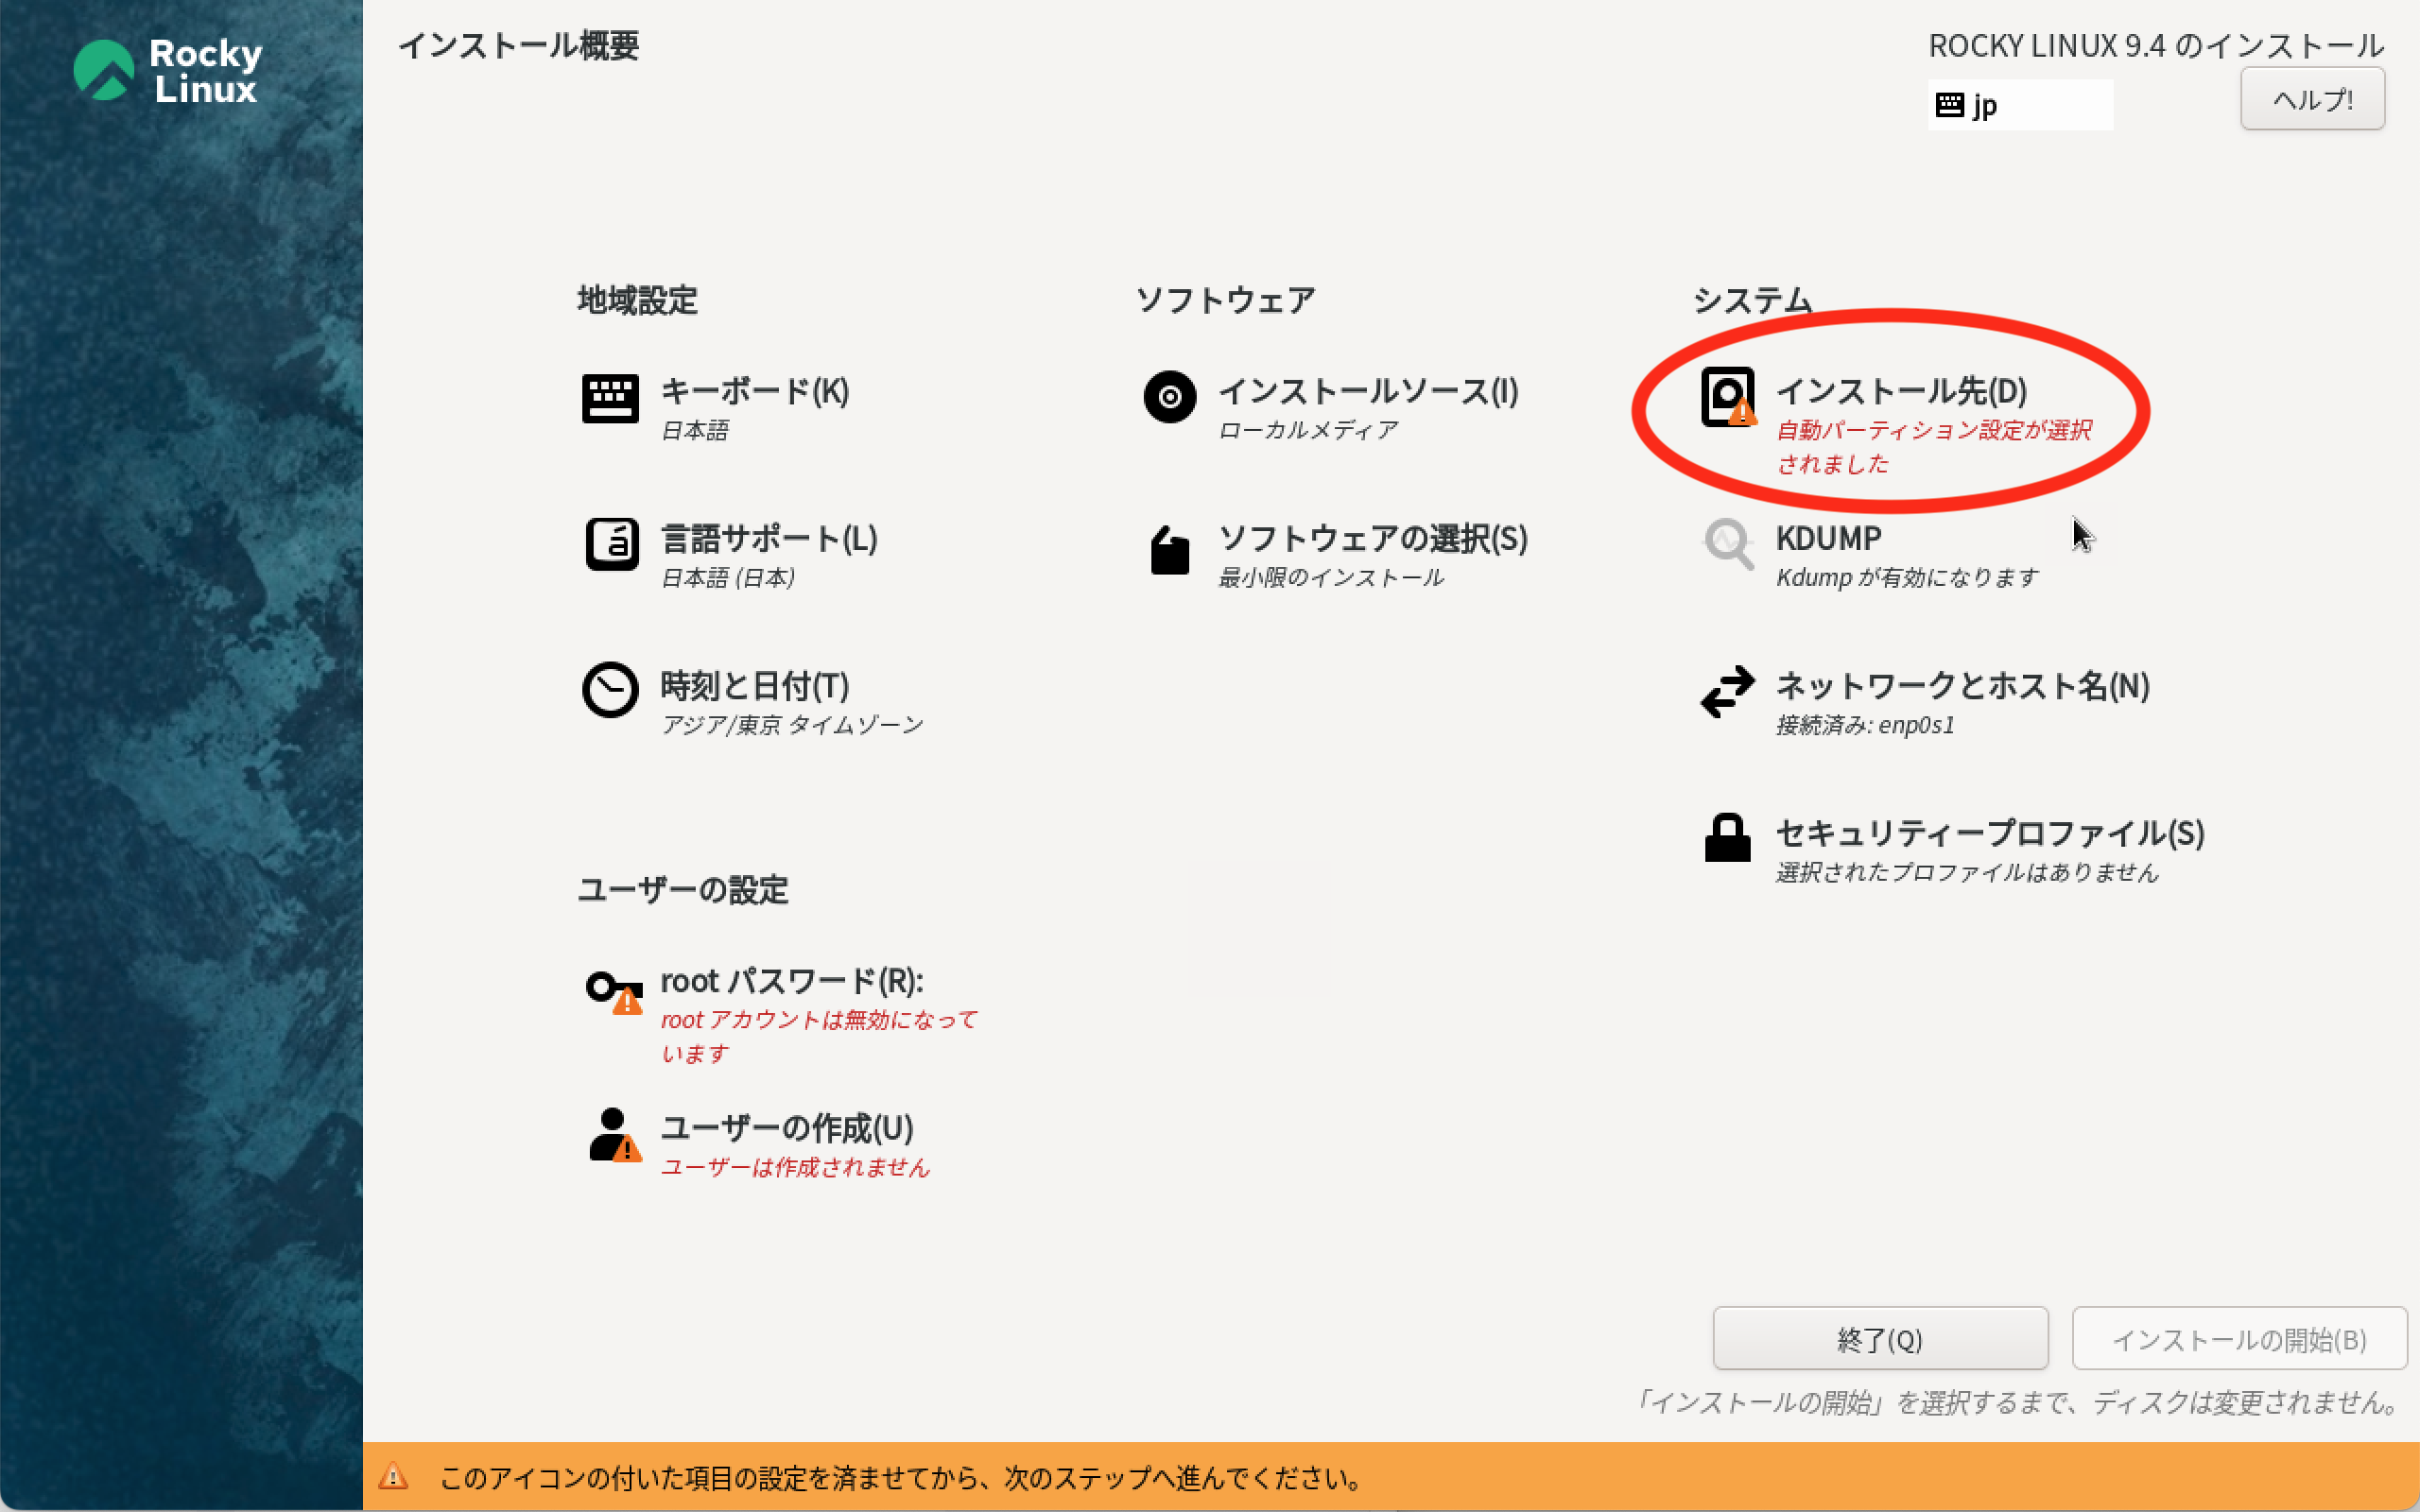Click the Rocky Linux logo

coord(168,70)
